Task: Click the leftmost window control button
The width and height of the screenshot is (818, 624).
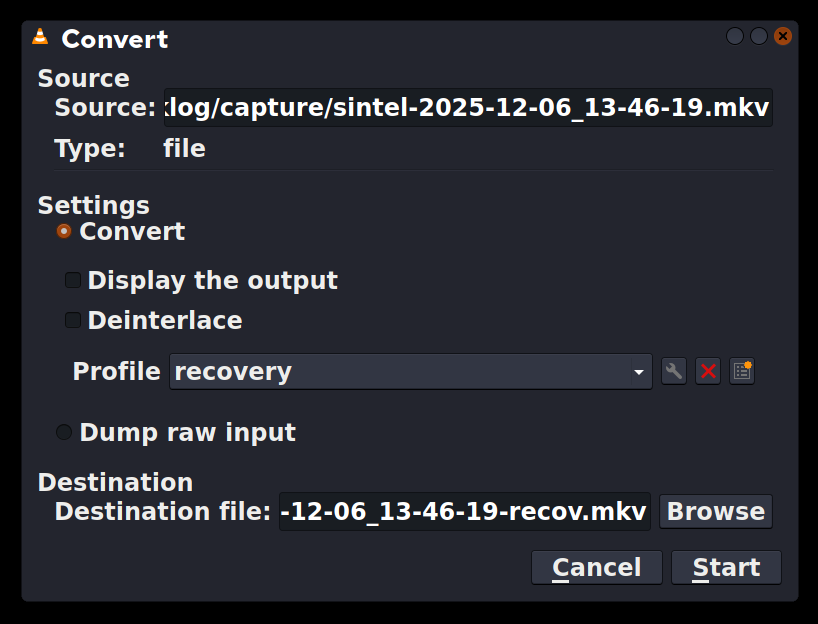Action: tap(735, 36)
